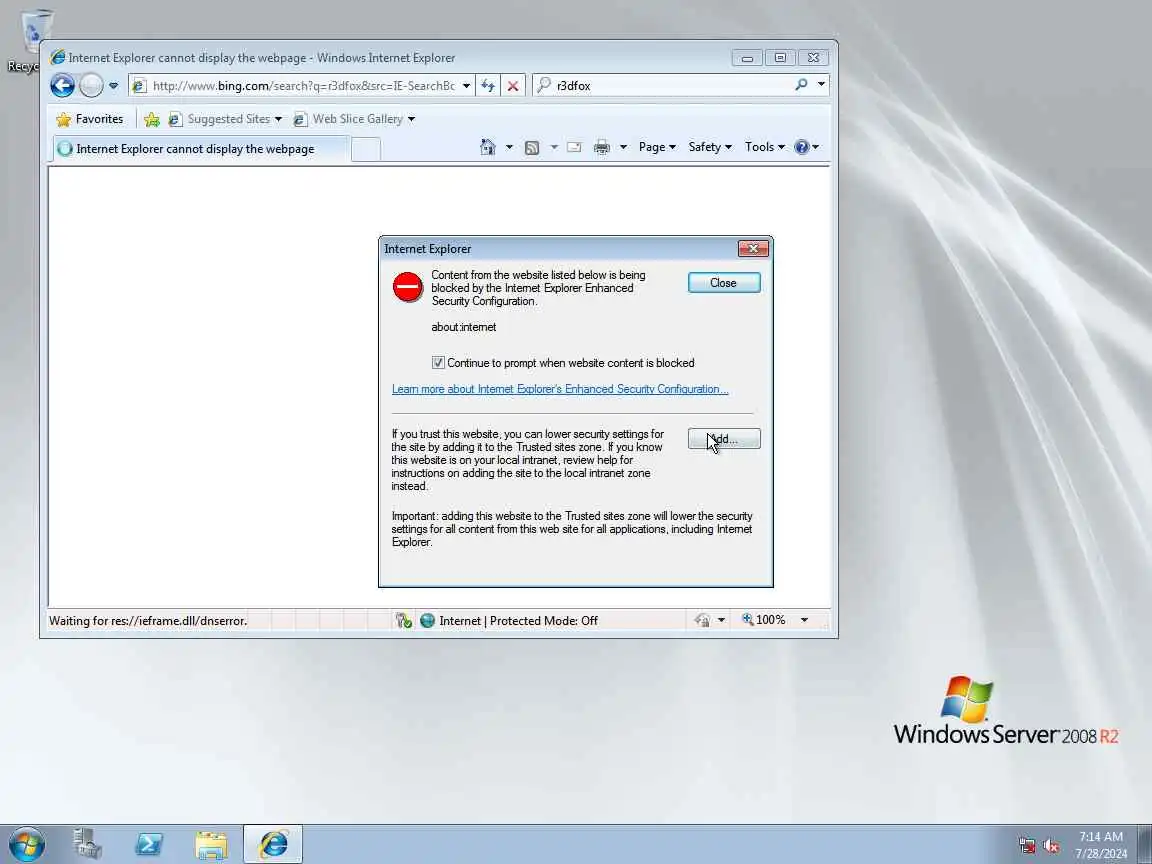Click the red Stop loading icon
This screenshot has height=864, width=1152.
click(513, 86)
